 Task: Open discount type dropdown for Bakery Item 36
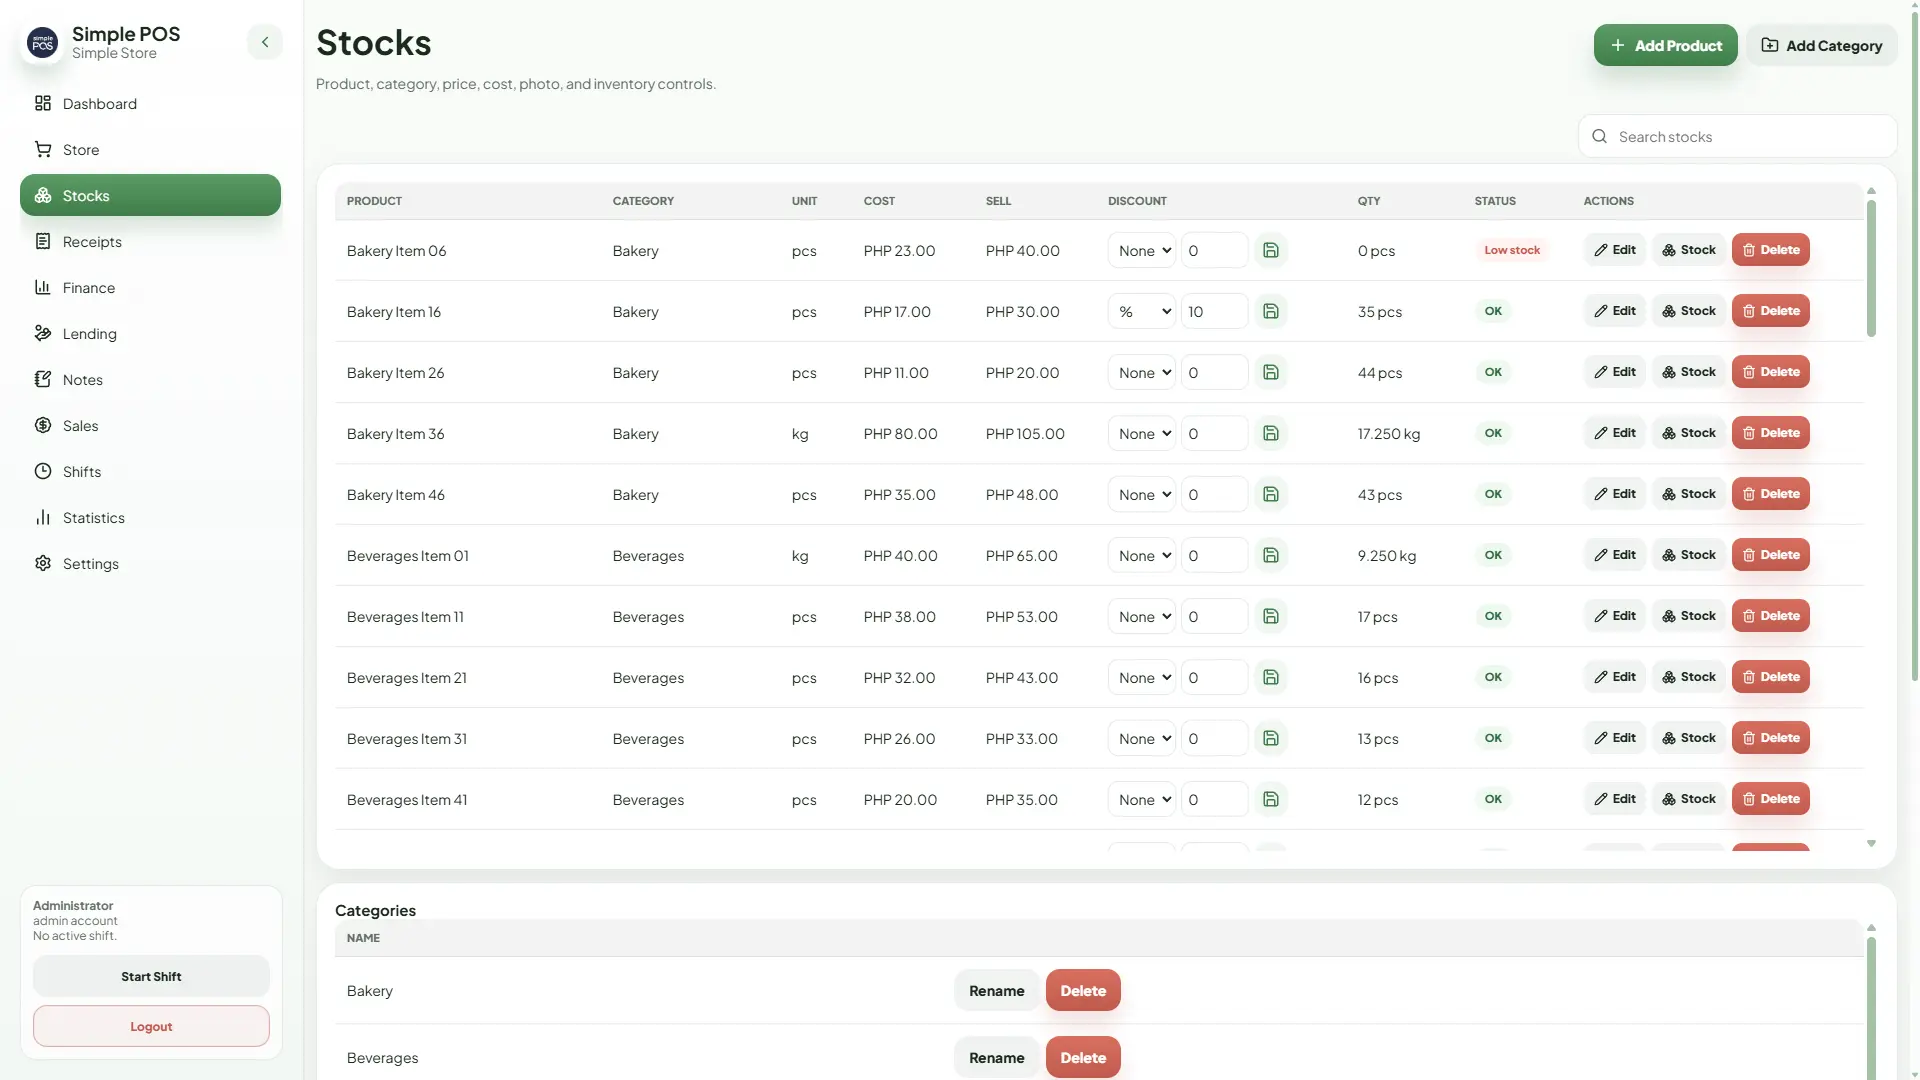(1141, 433)
